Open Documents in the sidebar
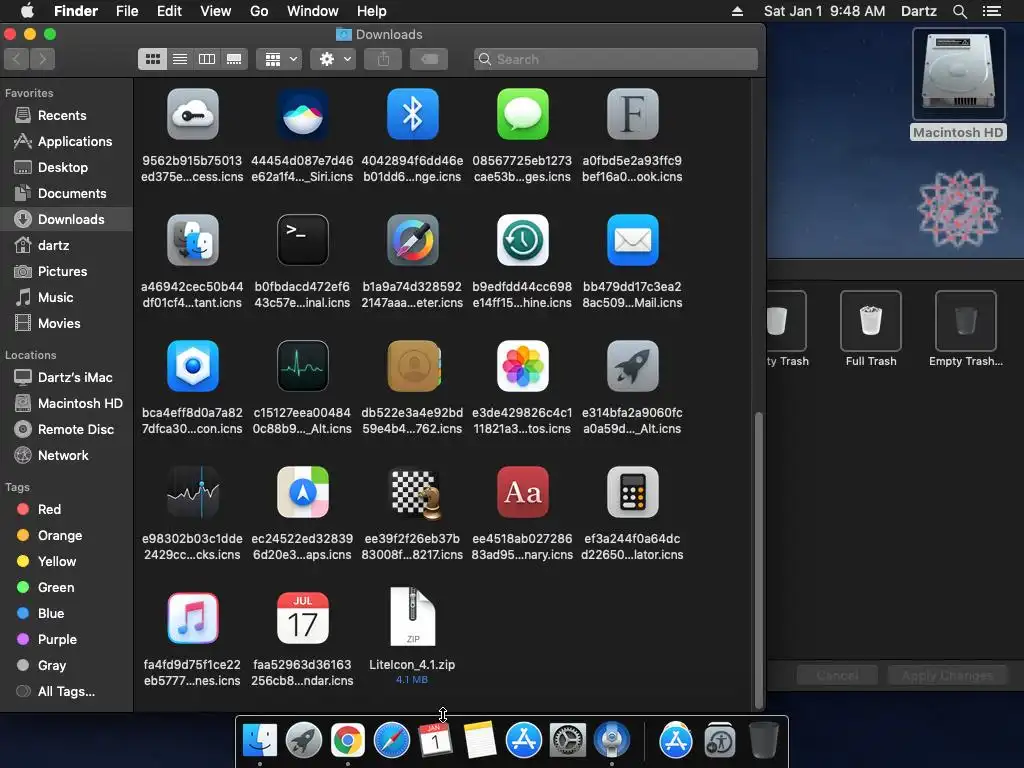This screenshot has height=768, width=1024. coord(66,193)
